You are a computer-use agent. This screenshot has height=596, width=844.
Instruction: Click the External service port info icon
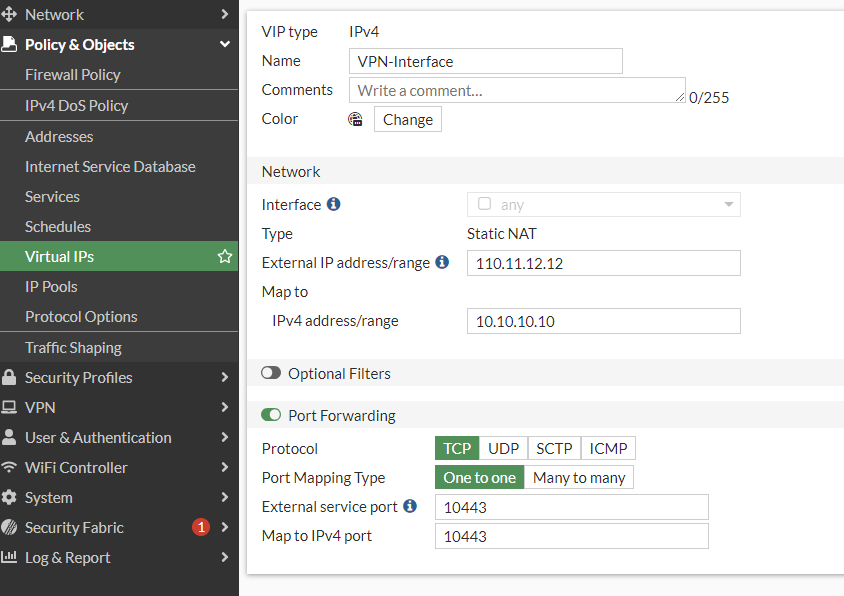(x=410, y=506)
